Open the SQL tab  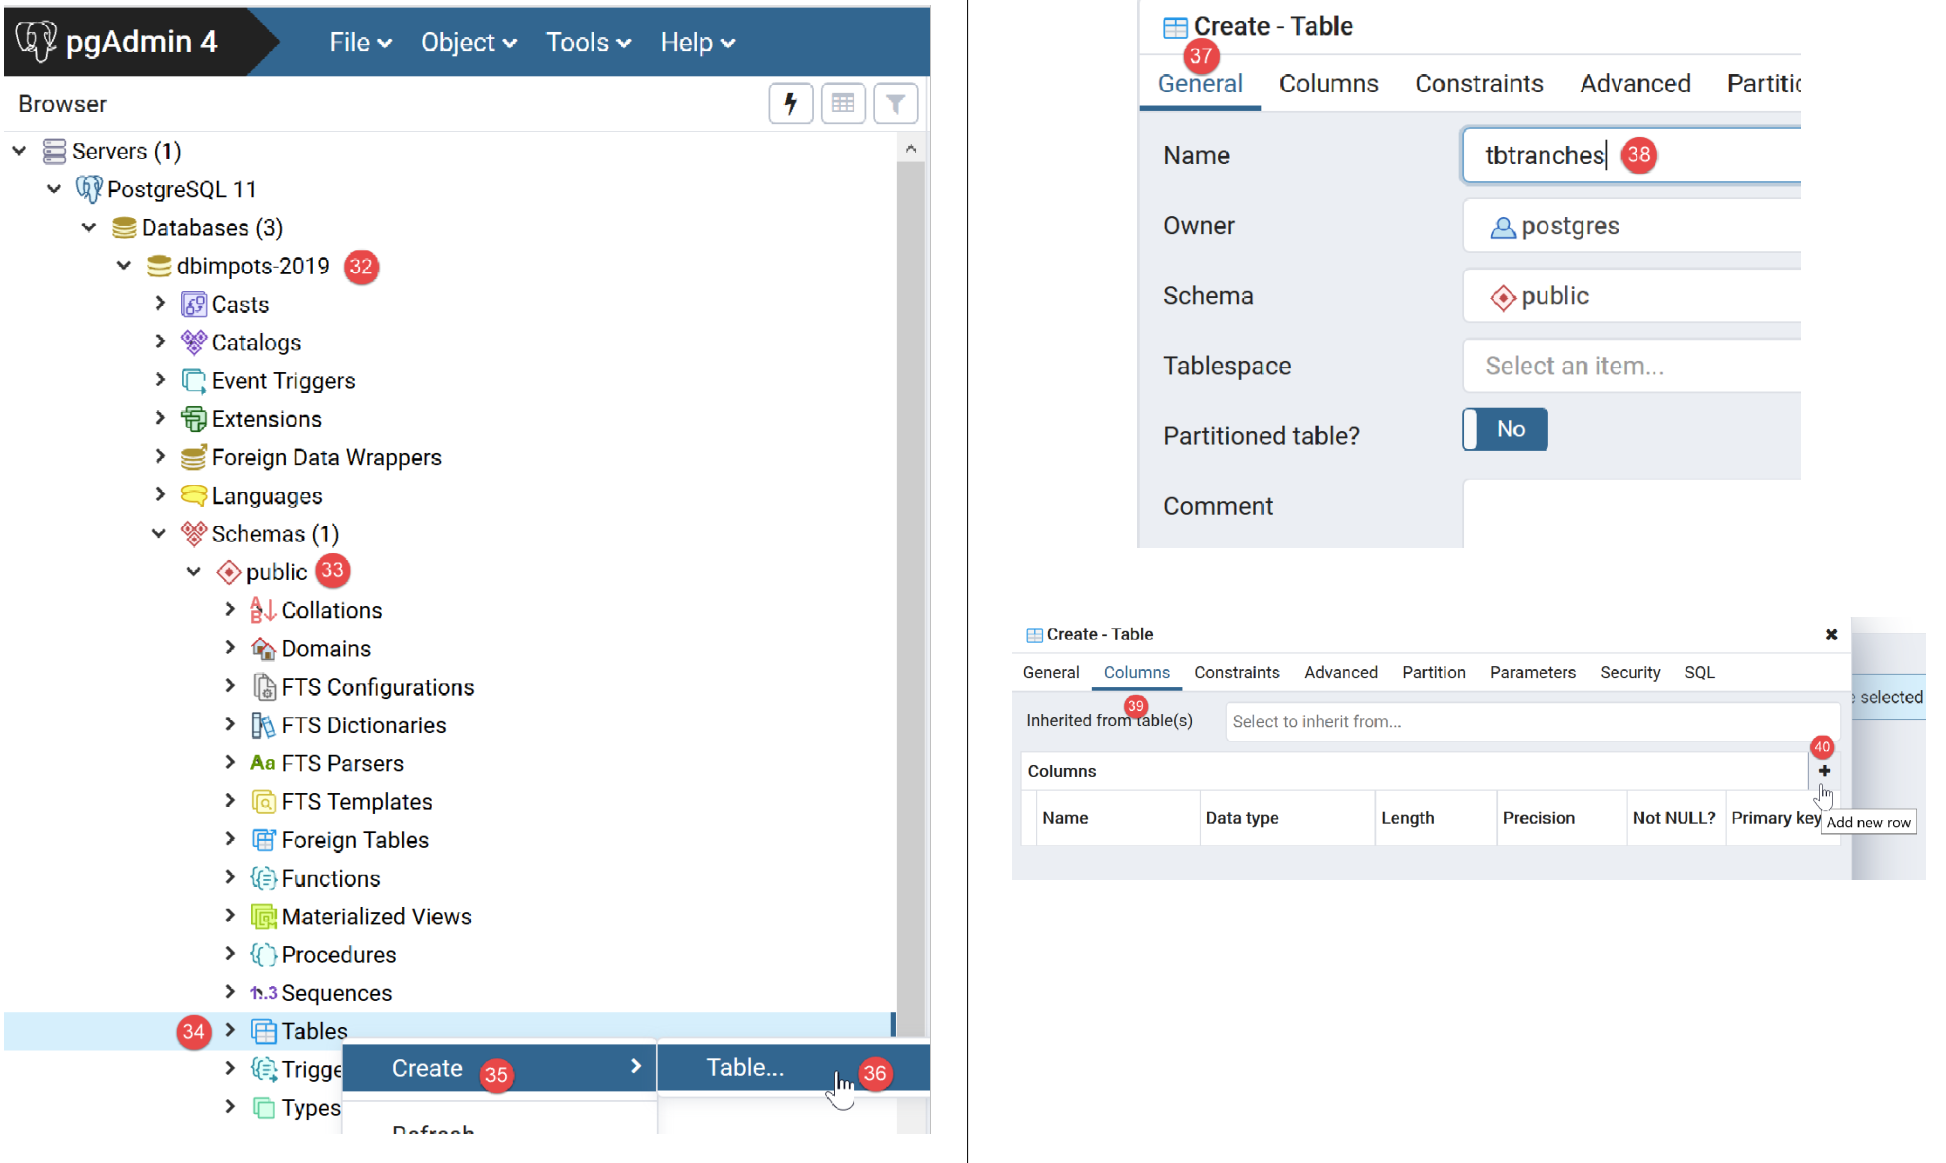[x=1698, y=672]
